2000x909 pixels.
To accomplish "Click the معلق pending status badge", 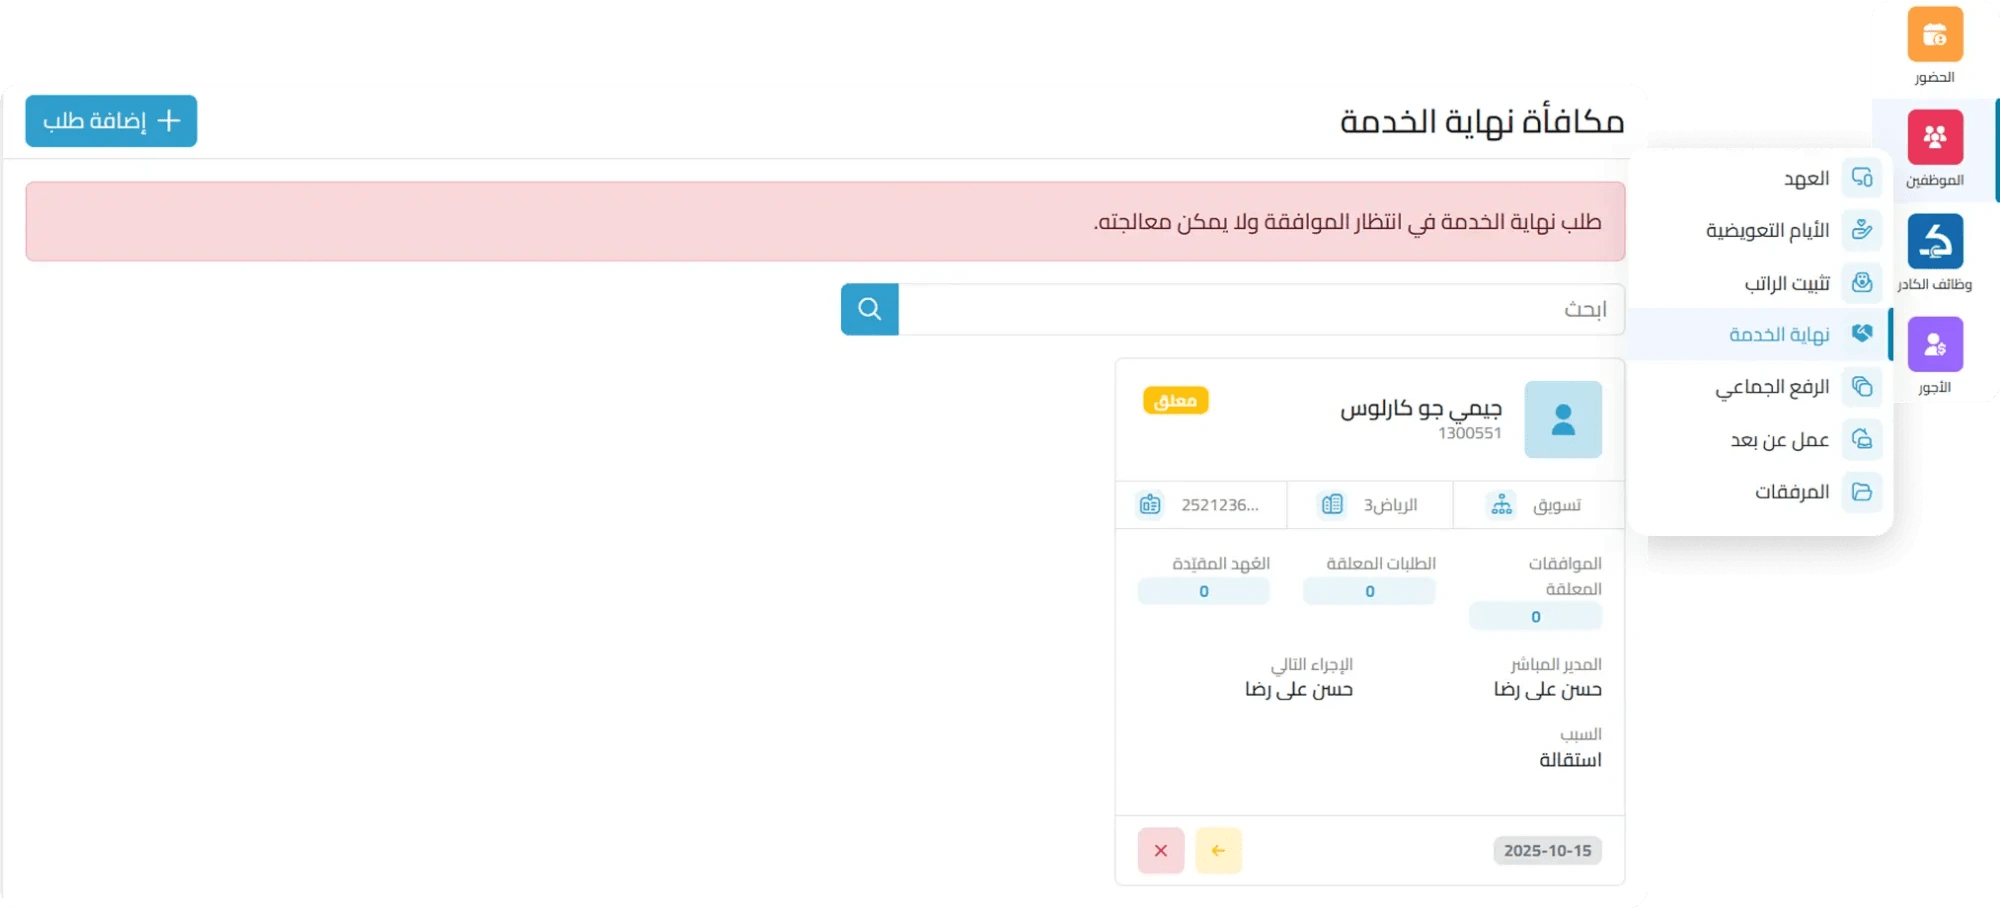I will pyautogui.click(x=1175, y=401).
